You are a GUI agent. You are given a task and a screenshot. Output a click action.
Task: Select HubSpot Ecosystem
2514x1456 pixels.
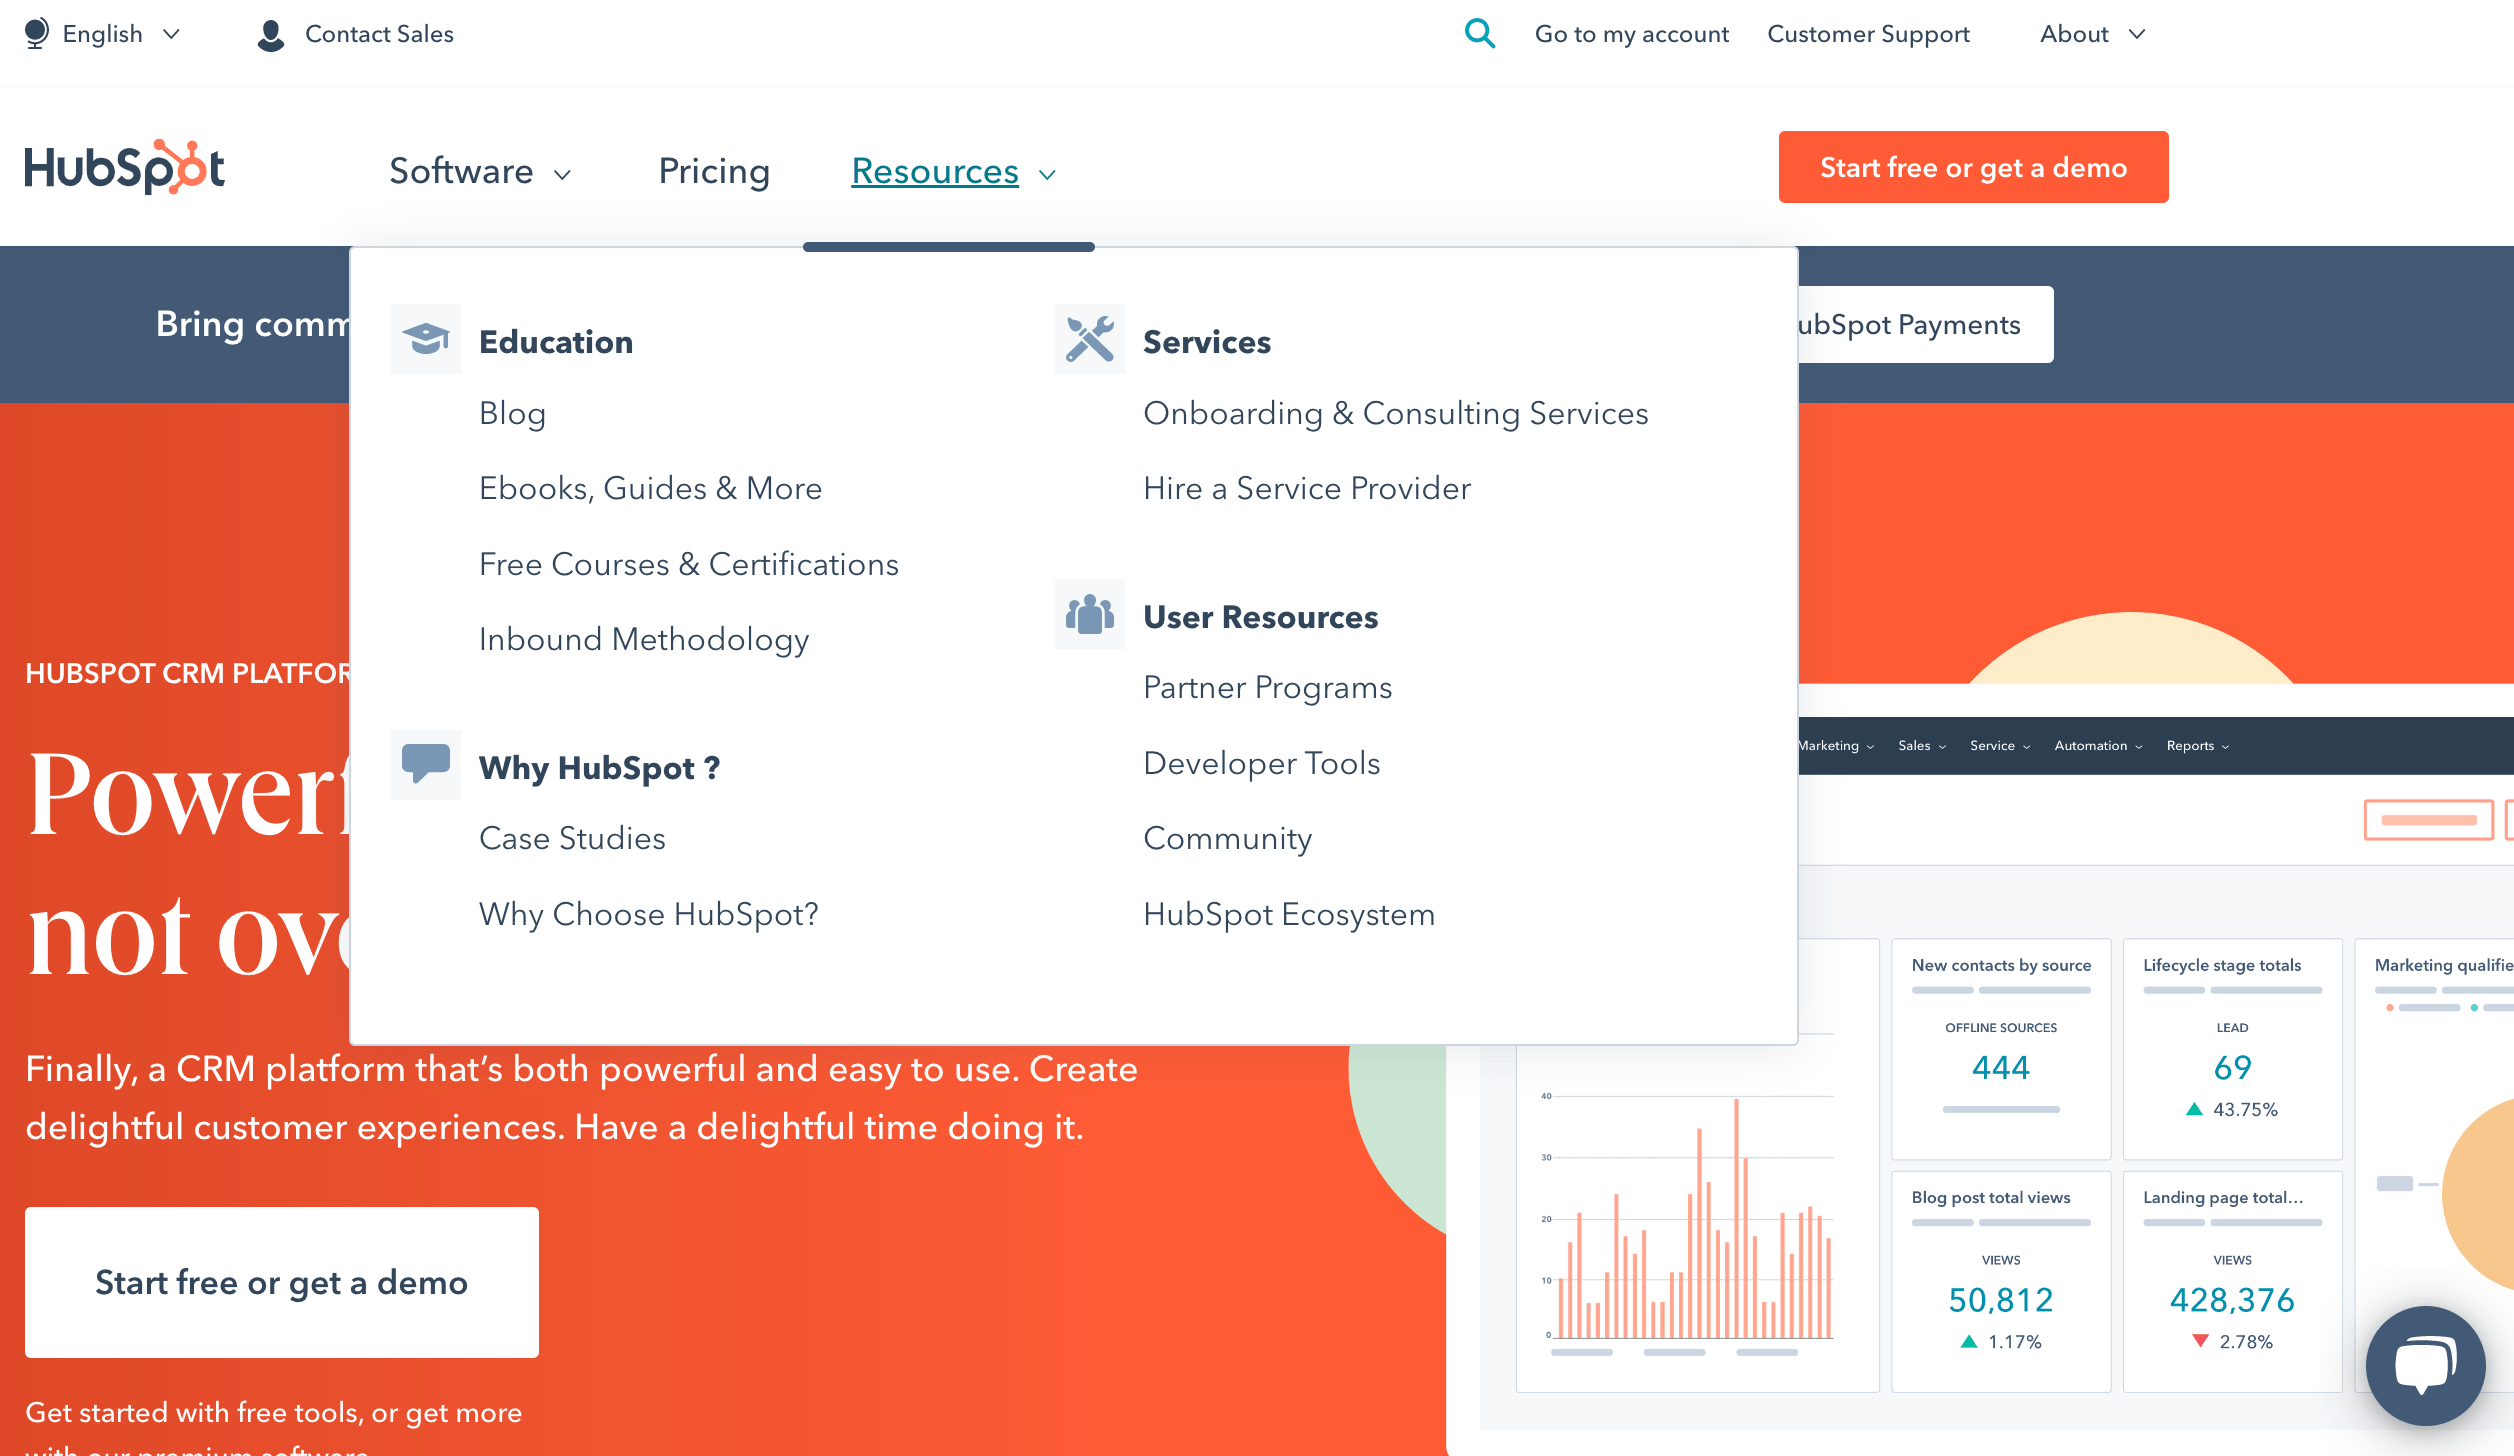[1289, 914]
